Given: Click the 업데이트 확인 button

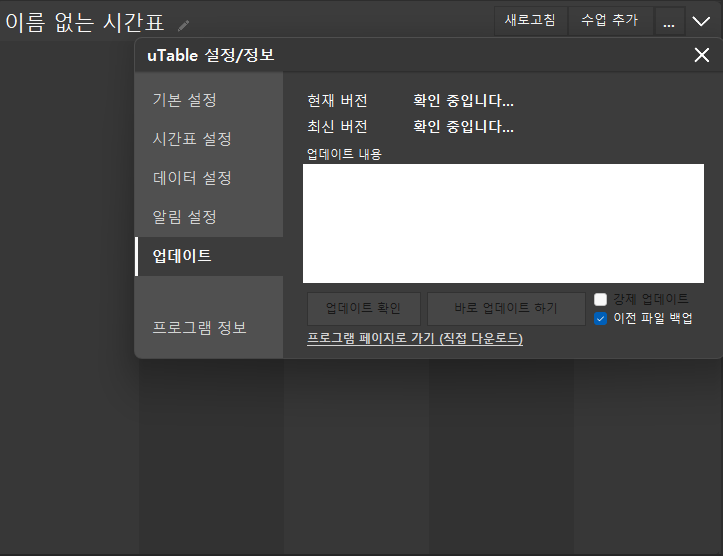Looking at the screenshot, I should [364, 308].
